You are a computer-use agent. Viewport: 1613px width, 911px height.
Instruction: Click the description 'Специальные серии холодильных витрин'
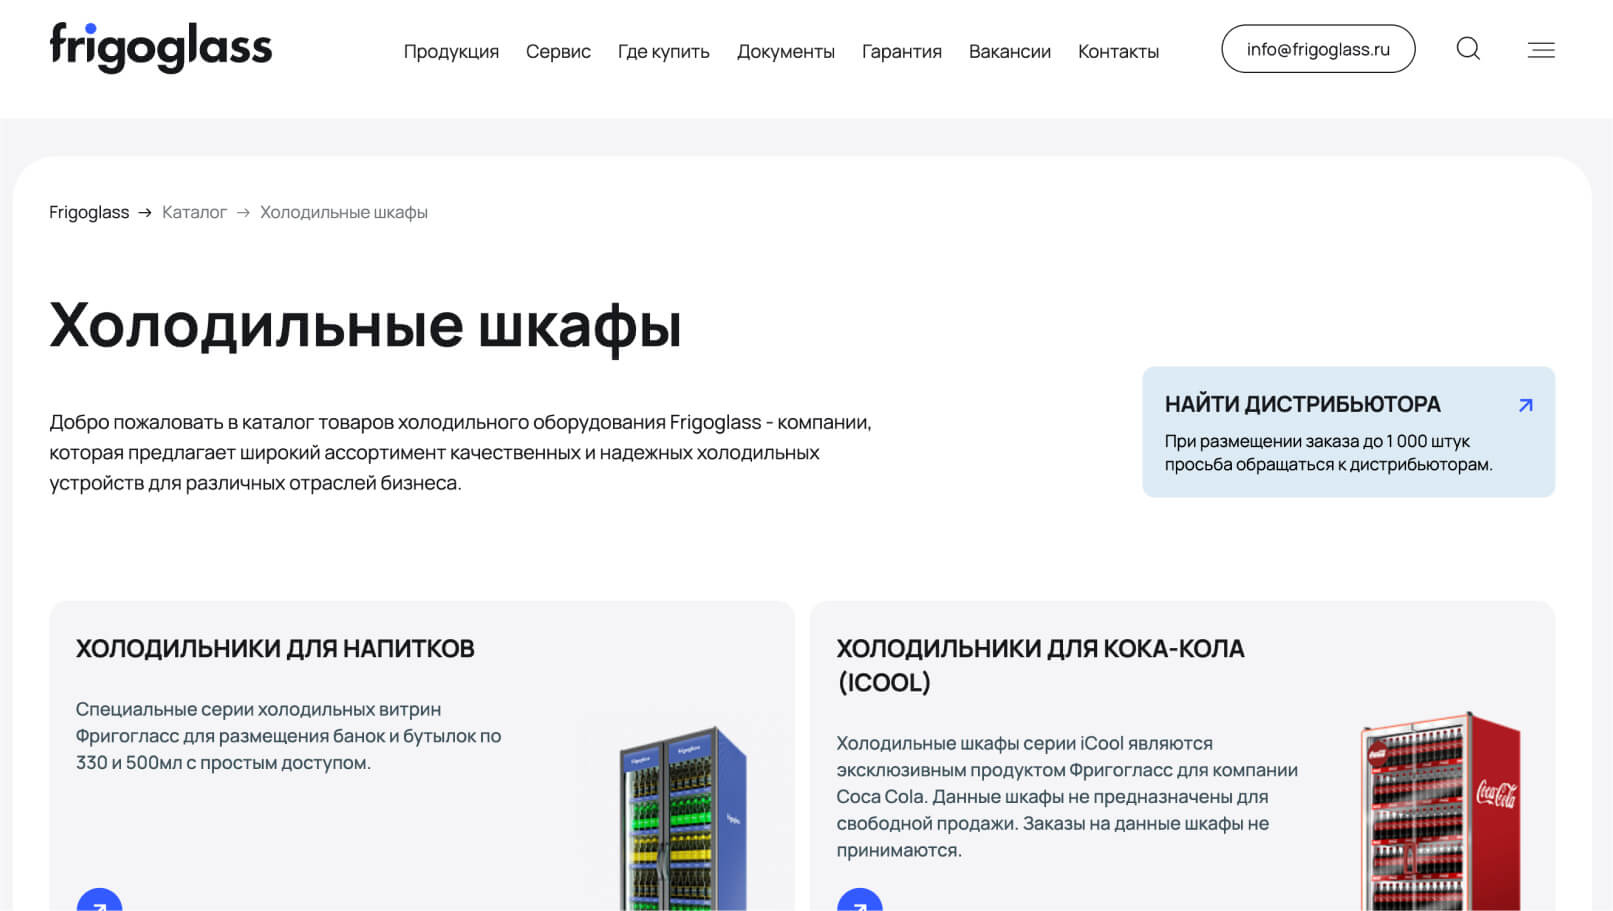[289, 736]
